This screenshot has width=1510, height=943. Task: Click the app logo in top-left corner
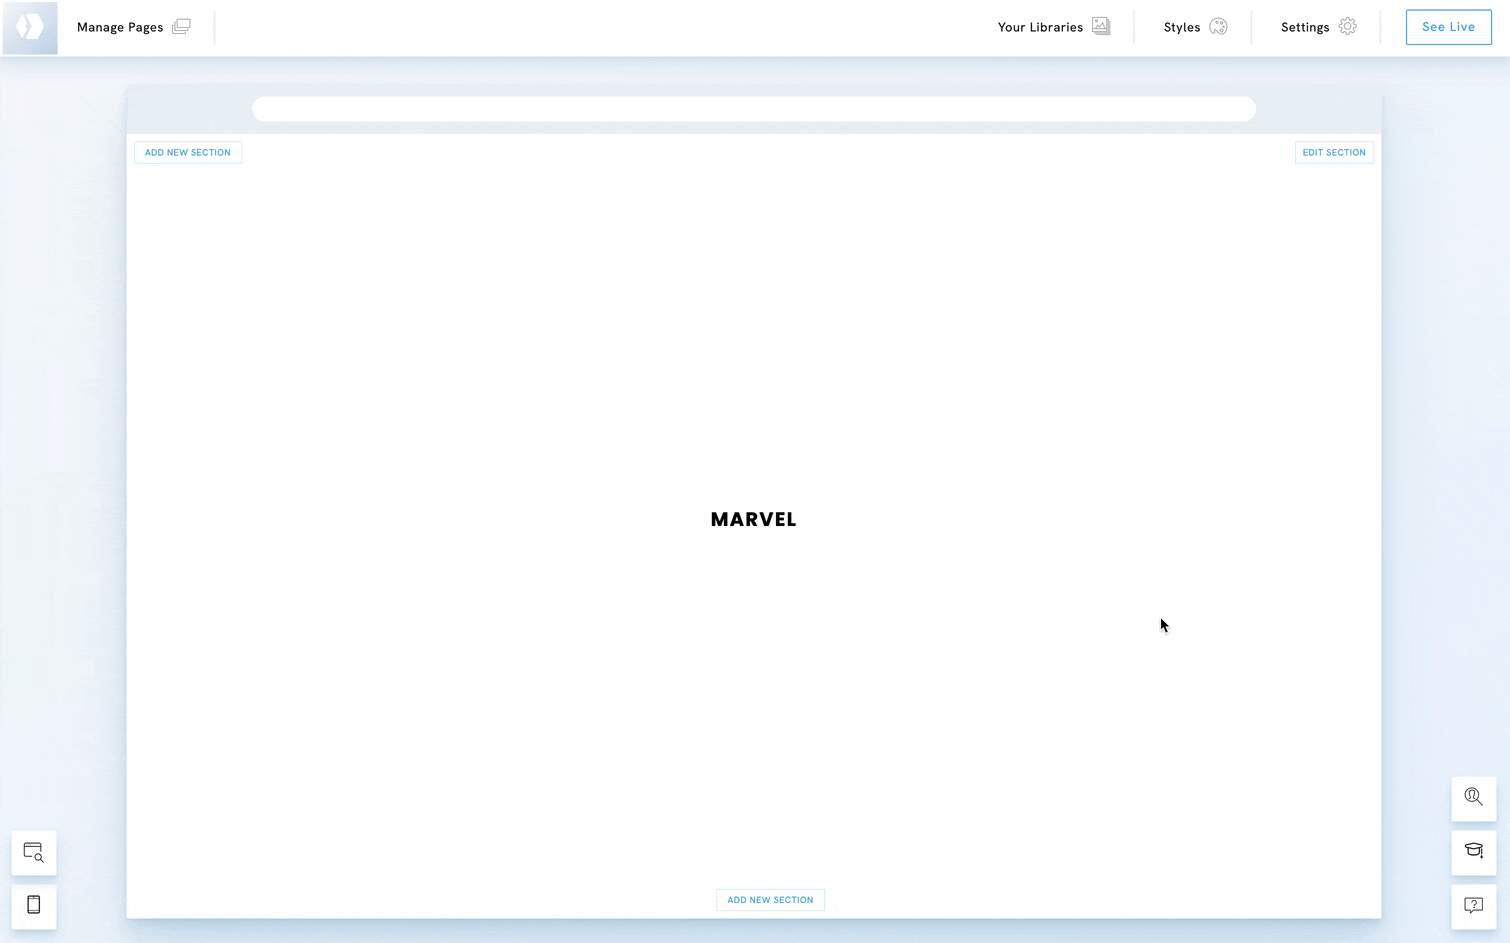(x=30, y=27)
